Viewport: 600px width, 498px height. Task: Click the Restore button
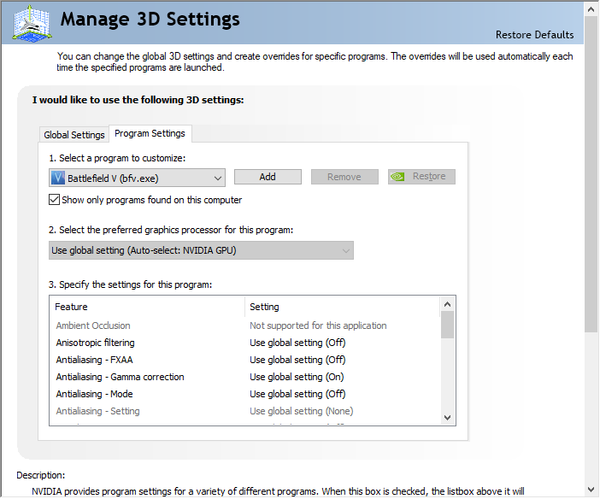point(422,176)
